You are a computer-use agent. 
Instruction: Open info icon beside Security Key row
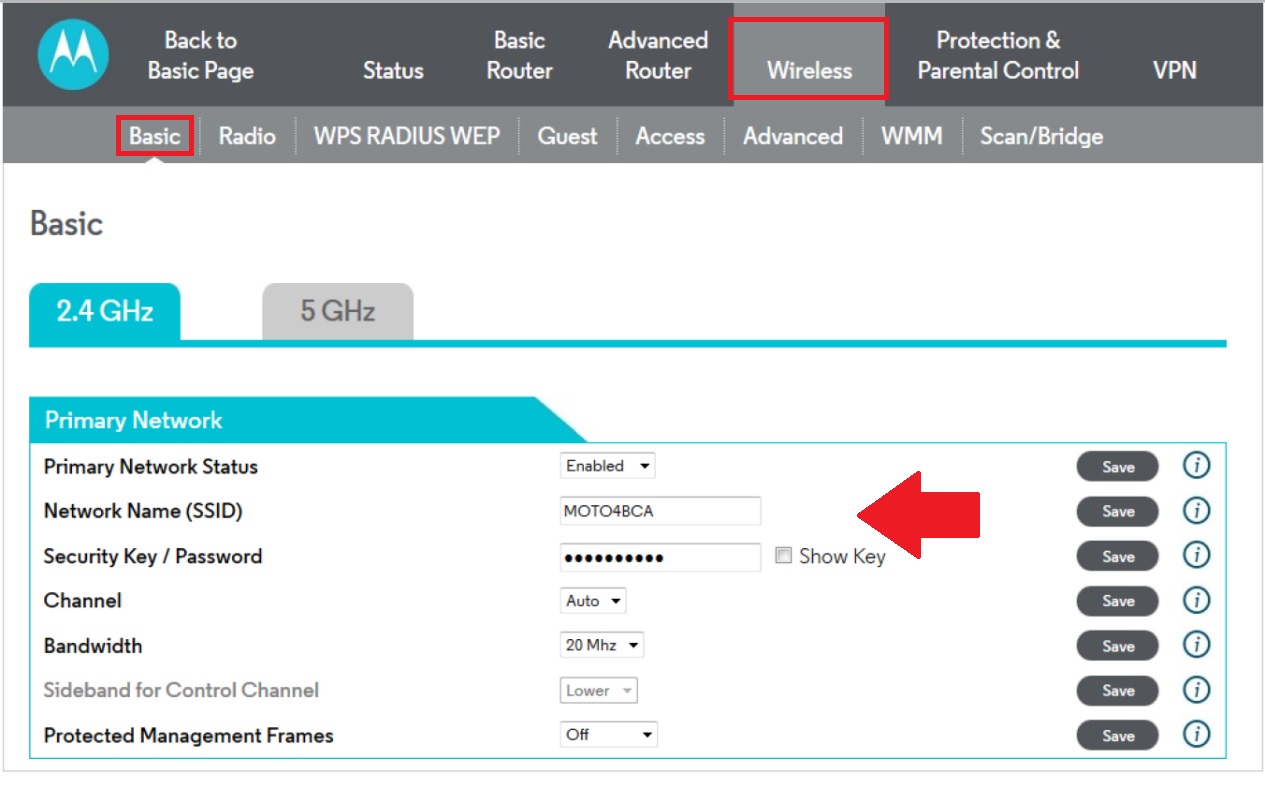1196,556
